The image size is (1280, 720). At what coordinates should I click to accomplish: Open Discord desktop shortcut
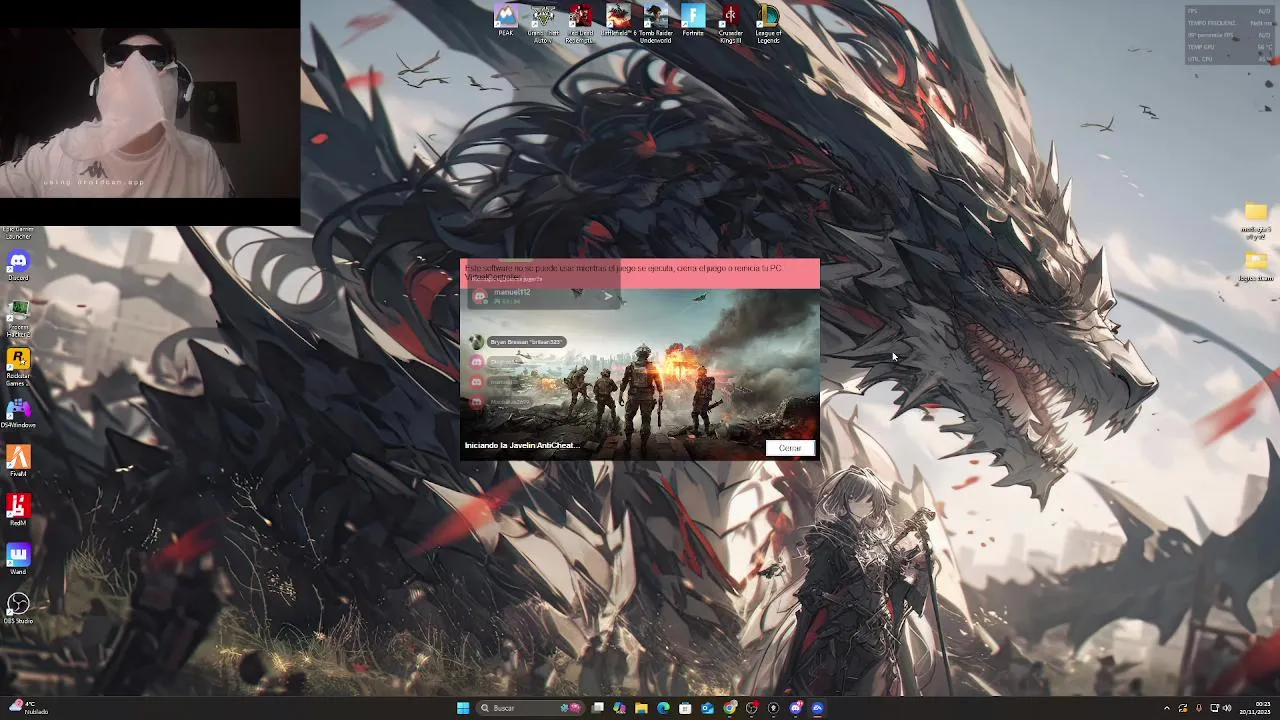pos(18,267)
